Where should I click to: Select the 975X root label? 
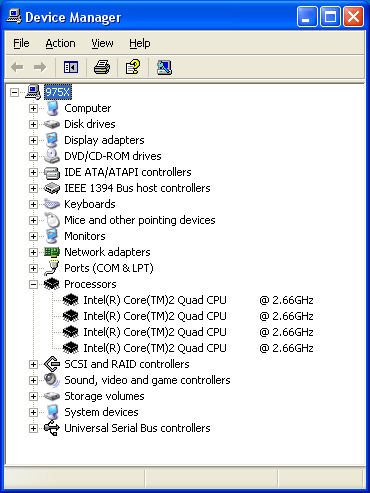pyautogui.click(x=58, y=92)
